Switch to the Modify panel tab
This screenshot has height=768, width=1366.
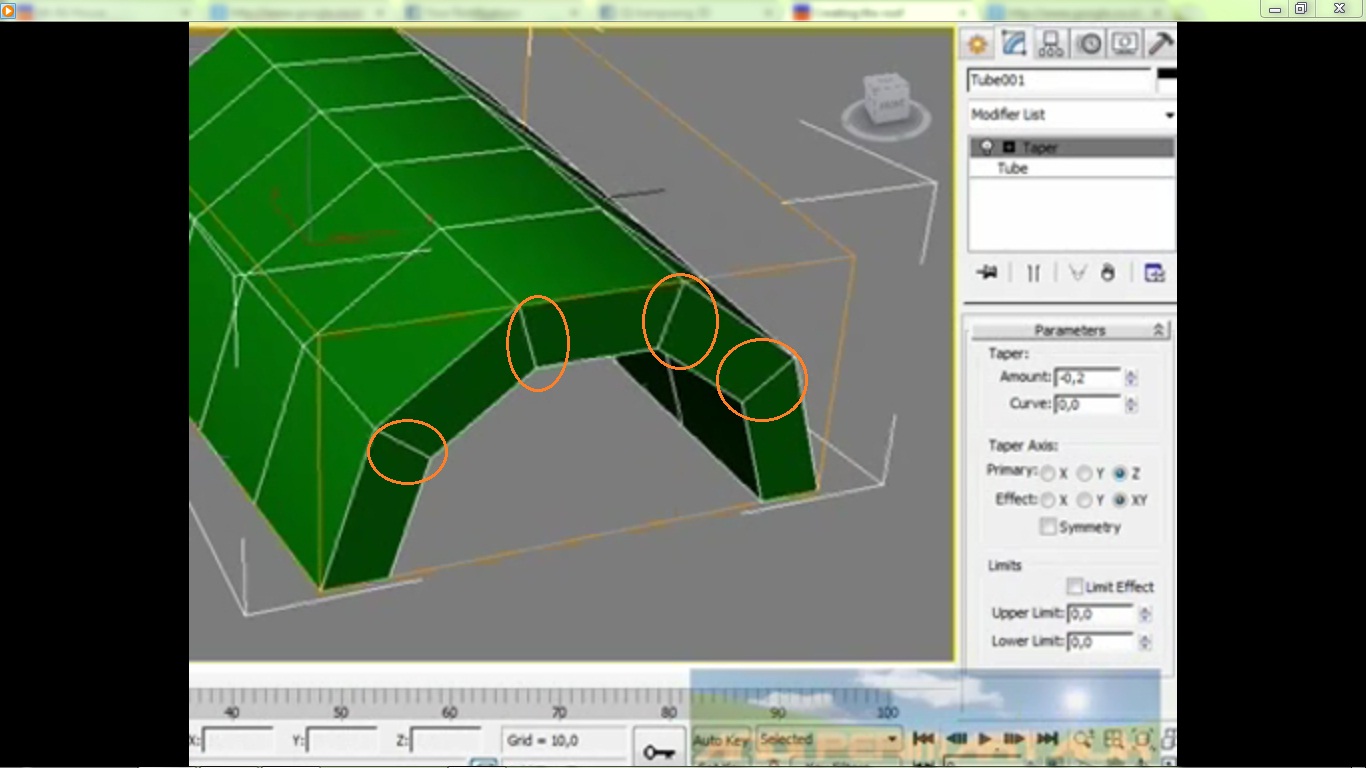1013,44
